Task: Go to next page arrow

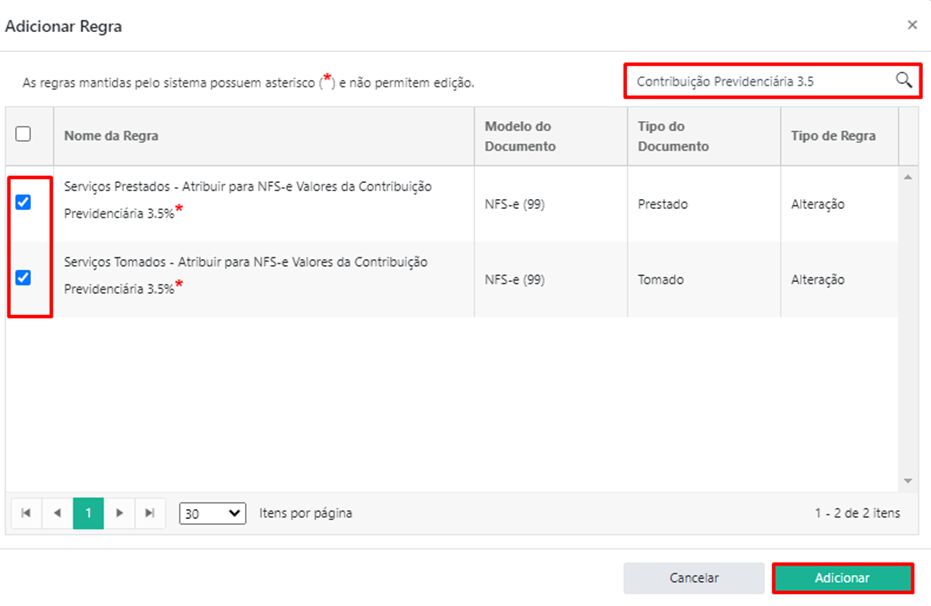Action: point(119,513)
